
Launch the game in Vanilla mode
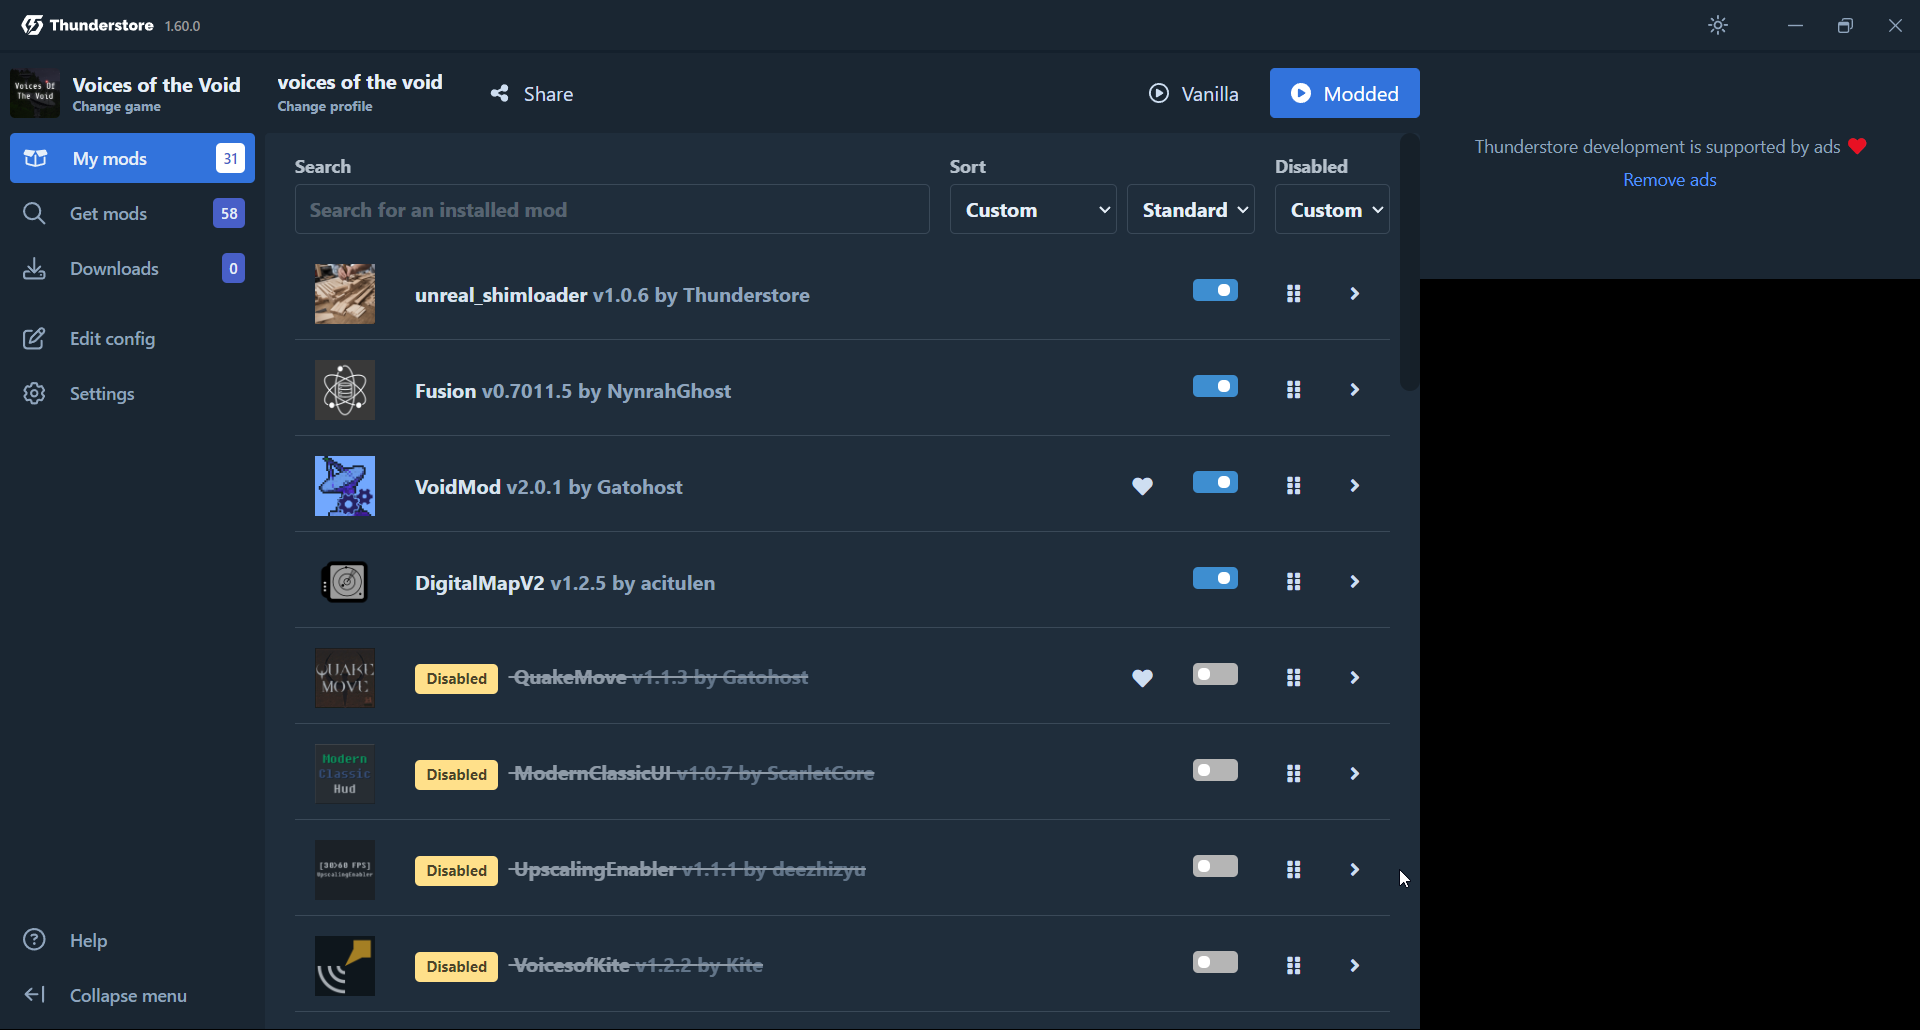coord(1194,94)
